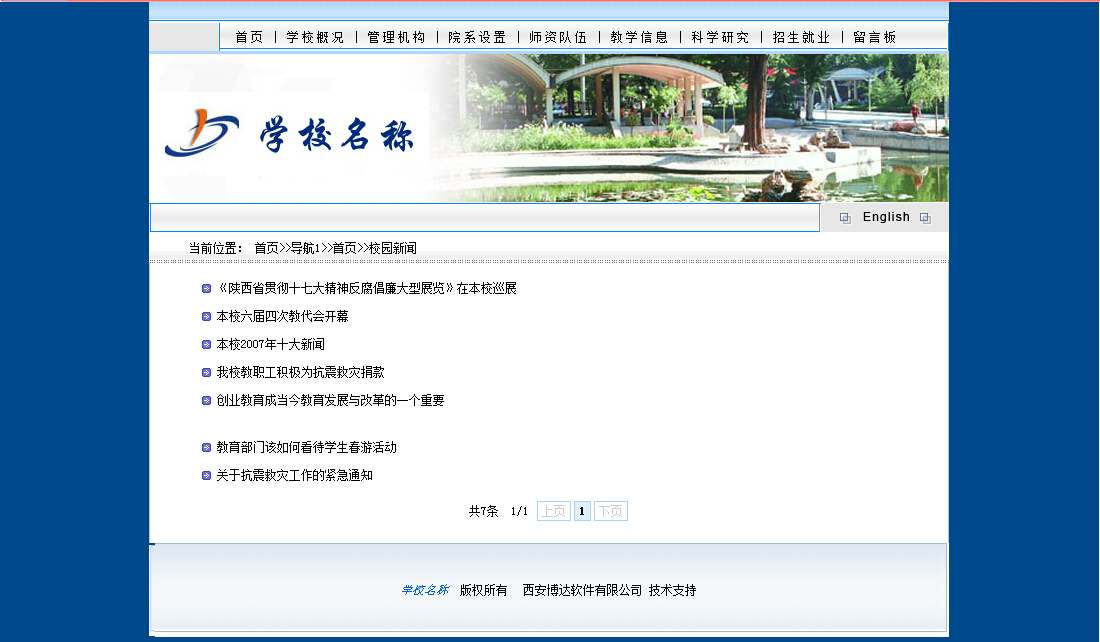Viewport: 1100px width, 642px height.
Task: Click the square icon right of English
Action: point(925,218)
